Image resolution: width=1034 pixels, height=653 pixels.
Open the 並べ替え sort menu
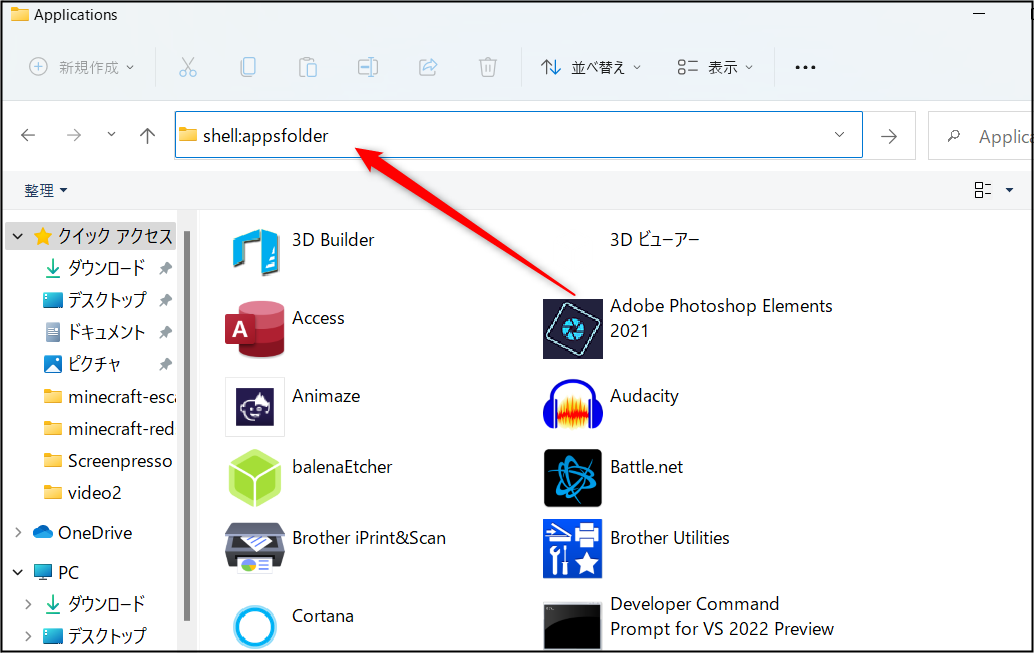pos(591,67)
